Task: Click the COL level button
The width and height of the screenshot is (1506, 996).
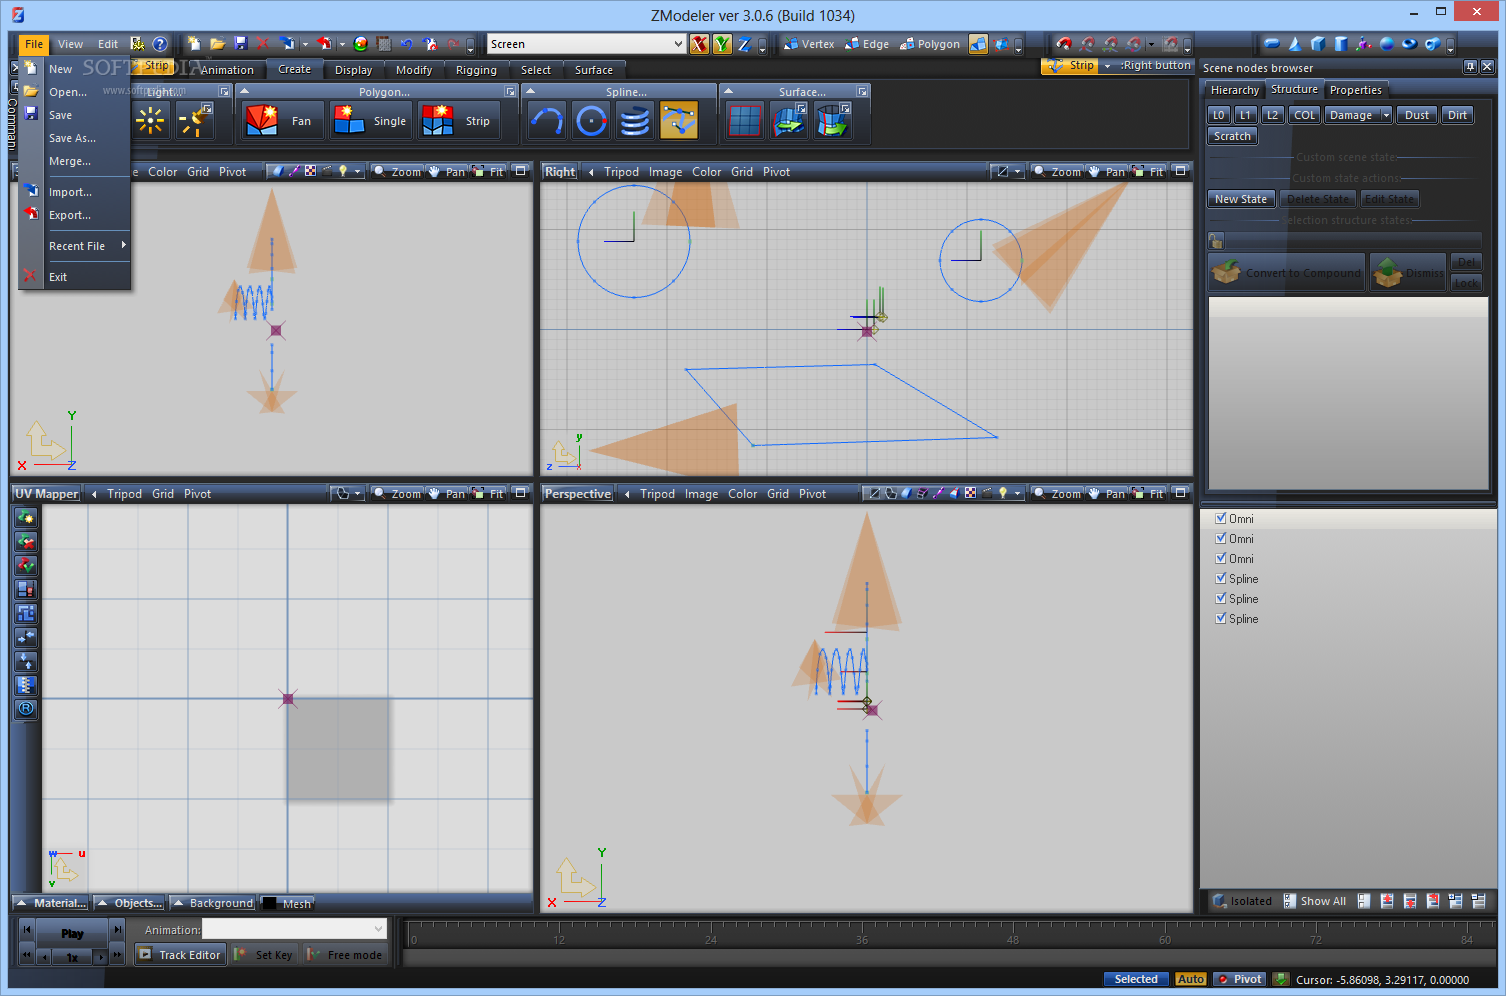Action: pyautogui.click(x=1305, y=115)
